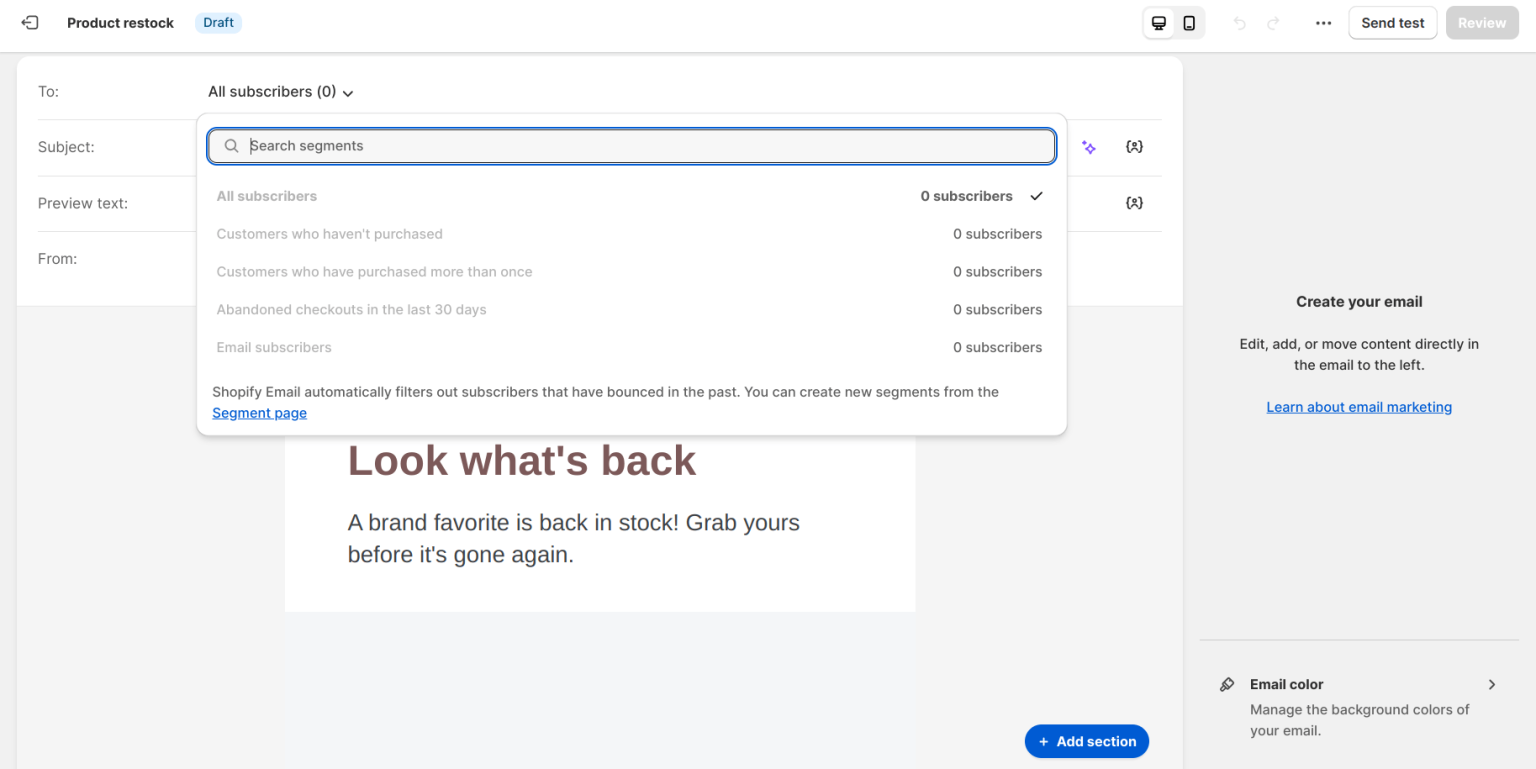
Task: Click the exit editor icon top left
Action: click(30, 22)
